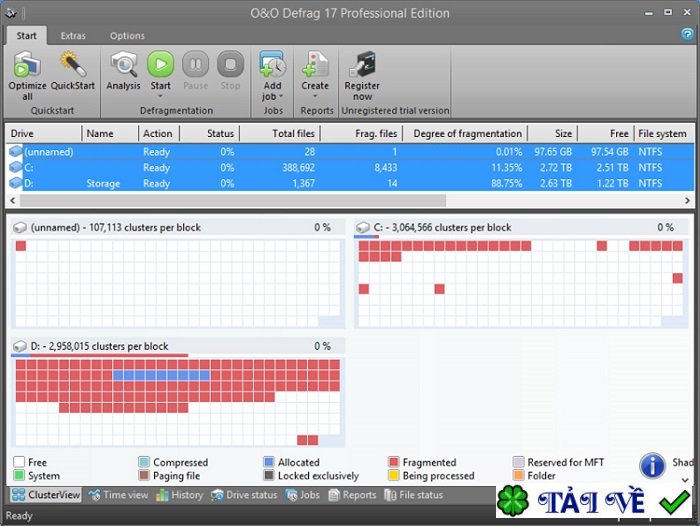Switch to the Start ribbon tab
700x526 pixels.
tap(26, 36)
